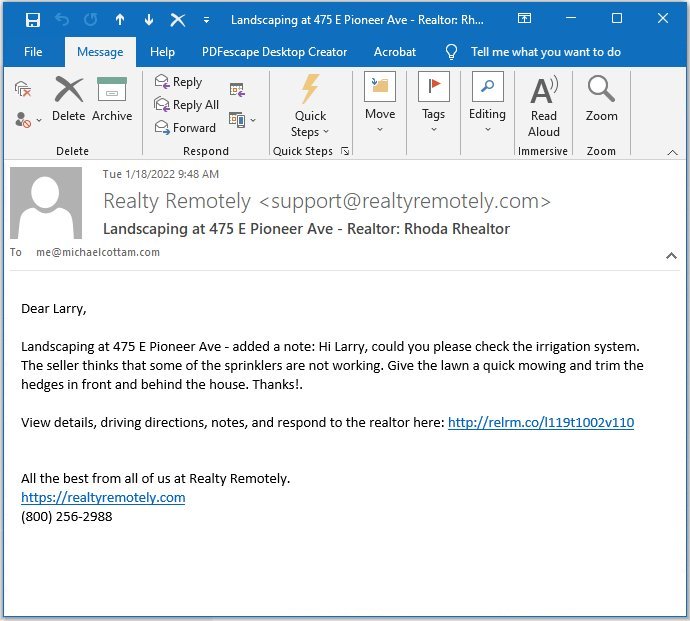
Task: Open Quick Steps gallery
Action: point(310,106)
